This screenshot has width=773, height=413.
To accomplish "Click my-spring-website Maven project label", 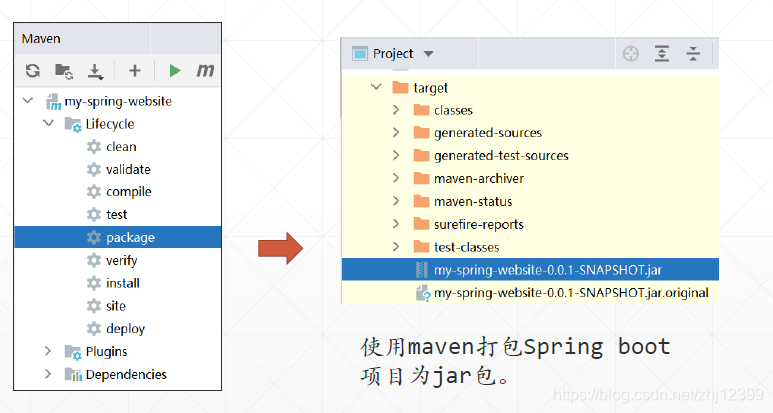I will (x=118, y=101).
